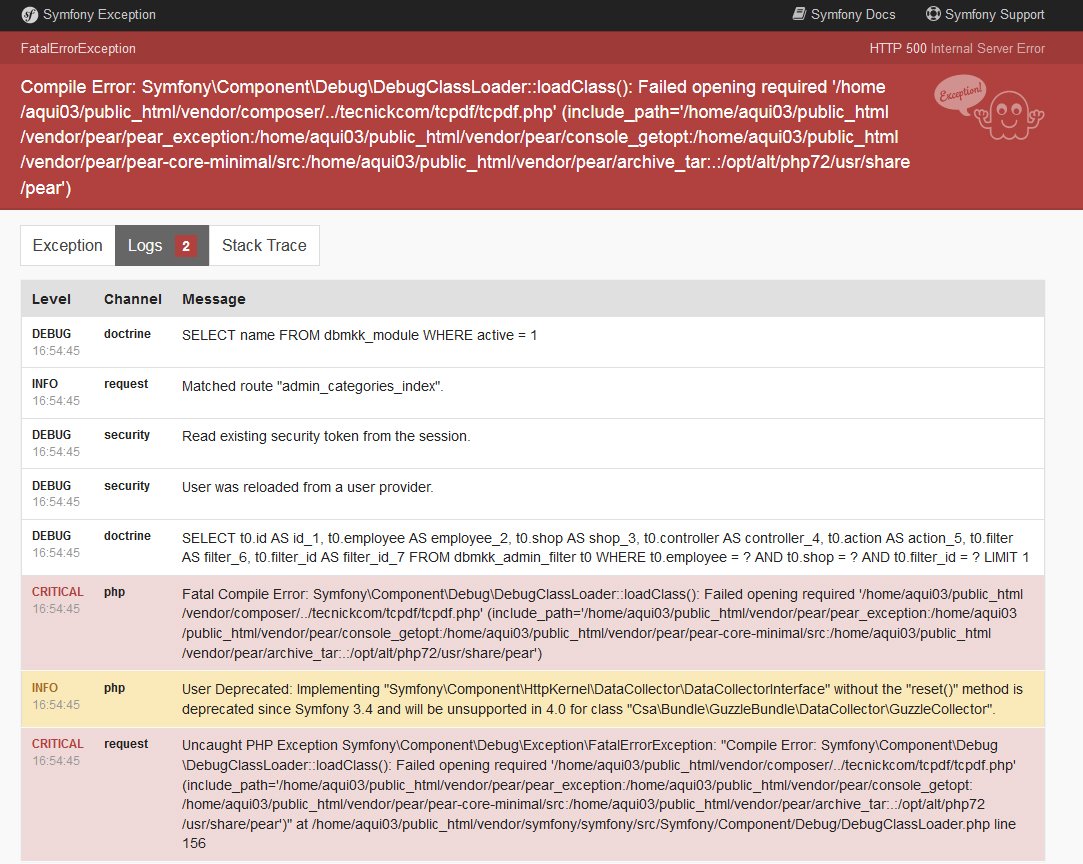Click php channel in User Deprecated row
Image resolution: width=1083 pixels, height=864 pixels.
[x=114, y=688]
